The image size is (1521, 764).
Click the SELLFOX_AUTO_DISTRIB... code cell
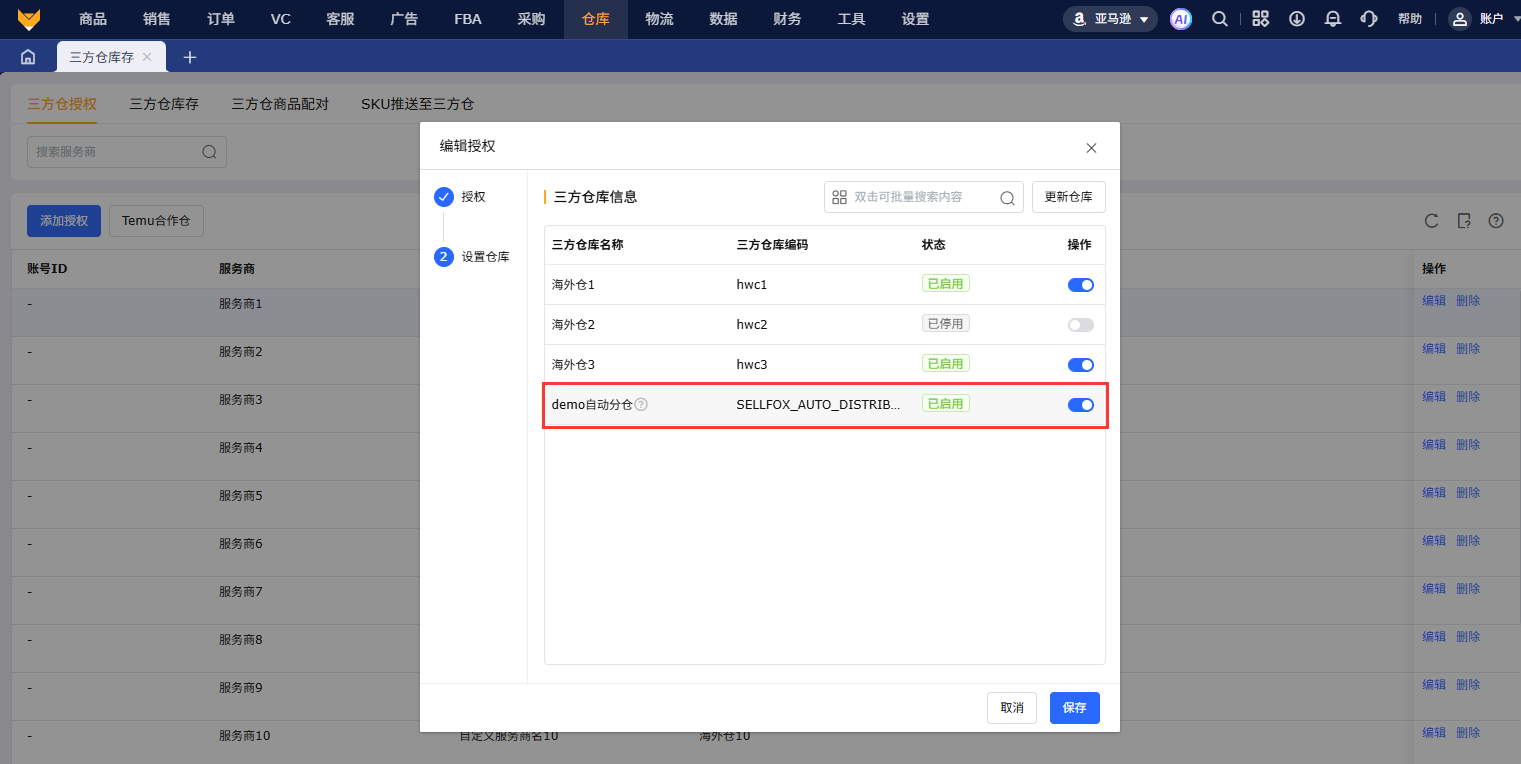pos(818,405)
